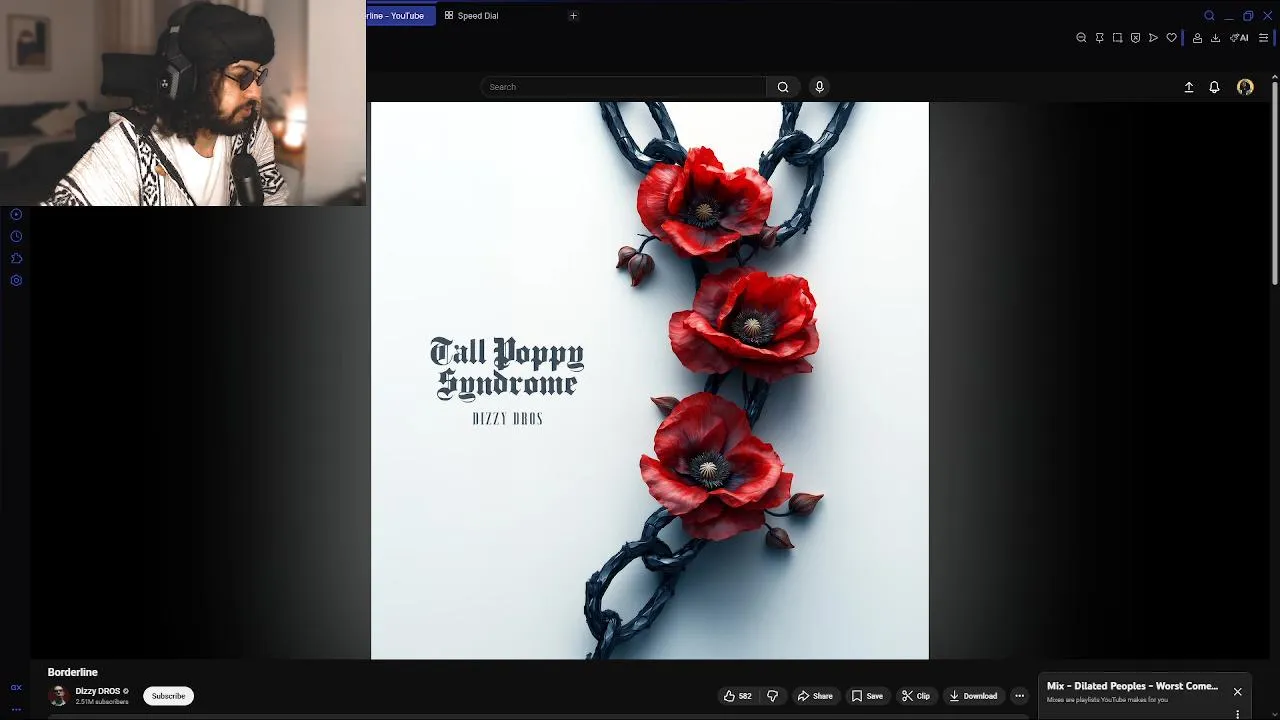The height and width of the screenshot is (720, 1280).
Task: Click the Borderline video title
Action: click(73, 672)
